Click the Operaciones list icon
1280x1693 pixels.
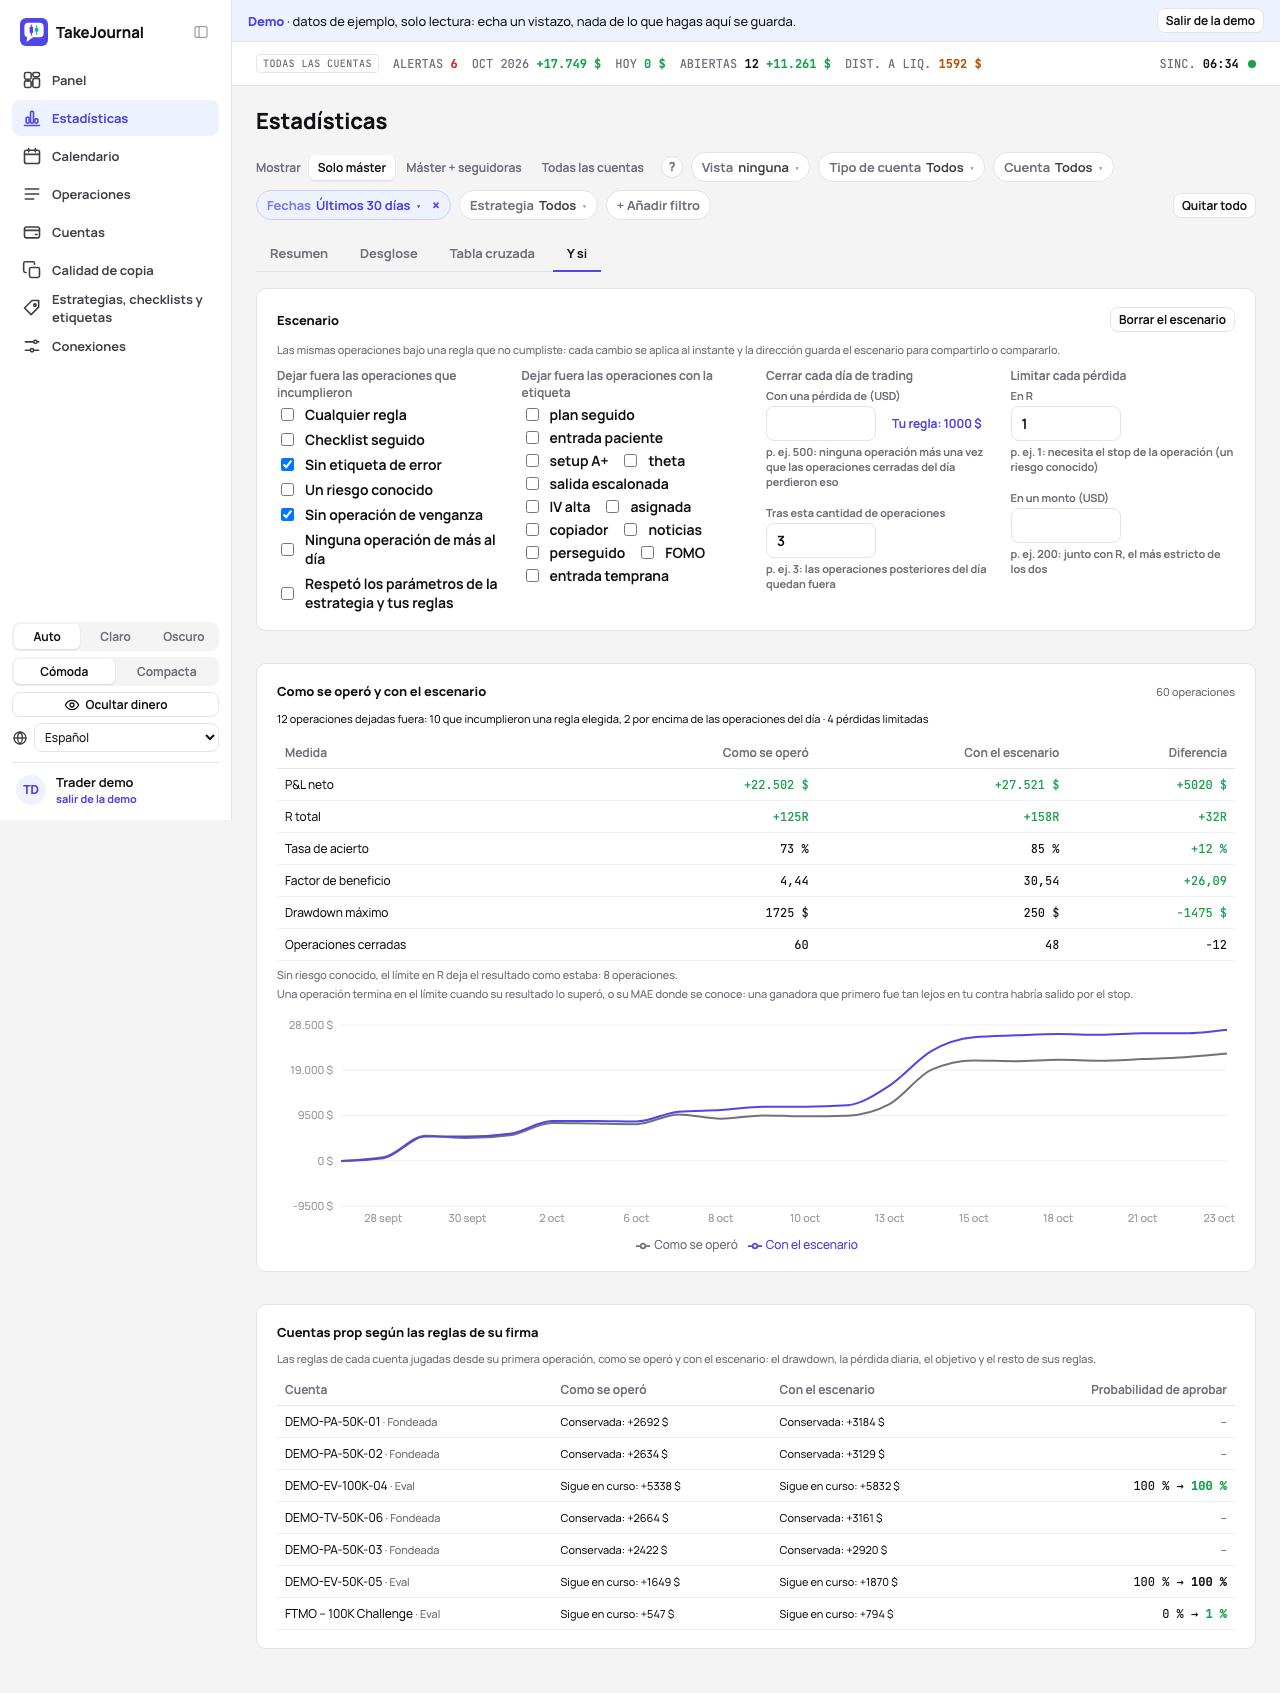[32, 194]
